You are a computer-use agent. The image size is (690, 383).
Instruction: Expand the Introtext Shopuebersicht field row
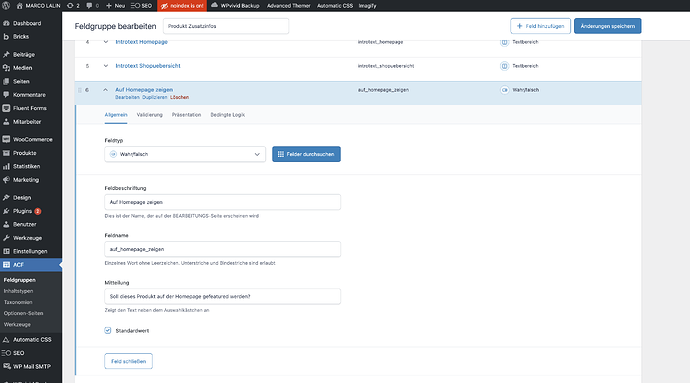[106, 66]
